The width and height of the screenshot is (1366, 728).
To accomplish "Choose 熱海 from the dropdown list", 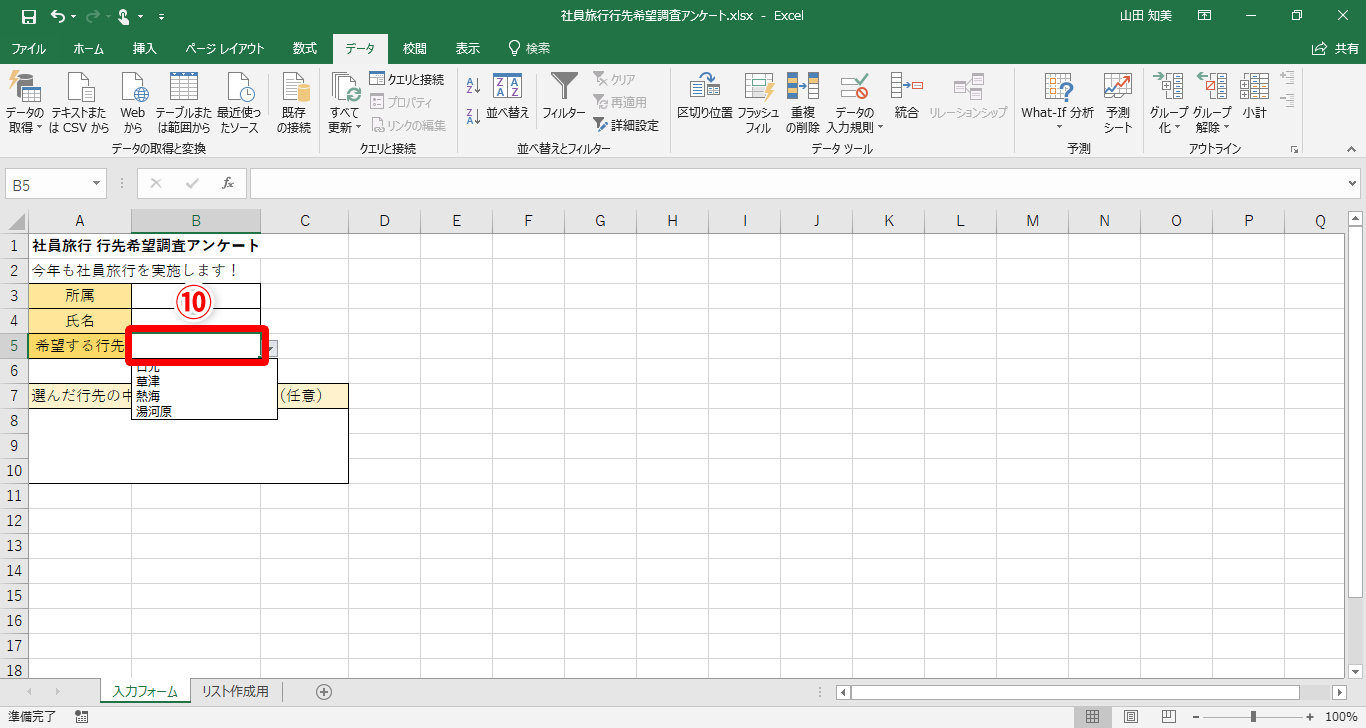I will click(148, 396).
